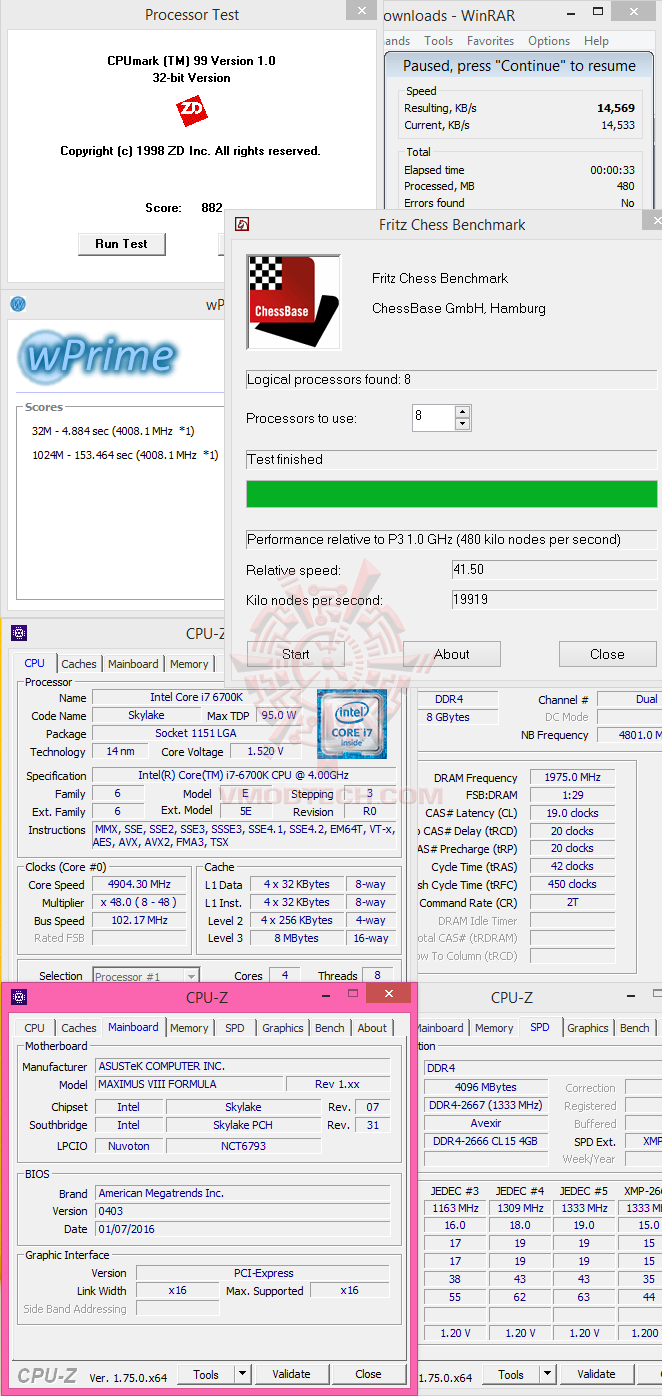Click Core Speed value 4904.30 MHz
Image resolution: width=662 pixels, height=1396 pixels.
140,884
